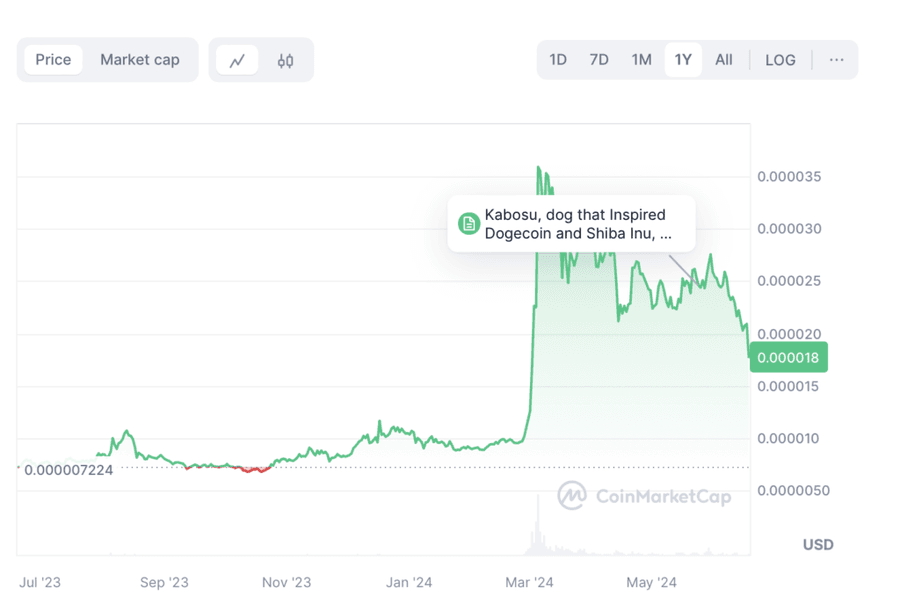
Task: Select the zigzag price-line icon
Action: (x=237, y=60)
